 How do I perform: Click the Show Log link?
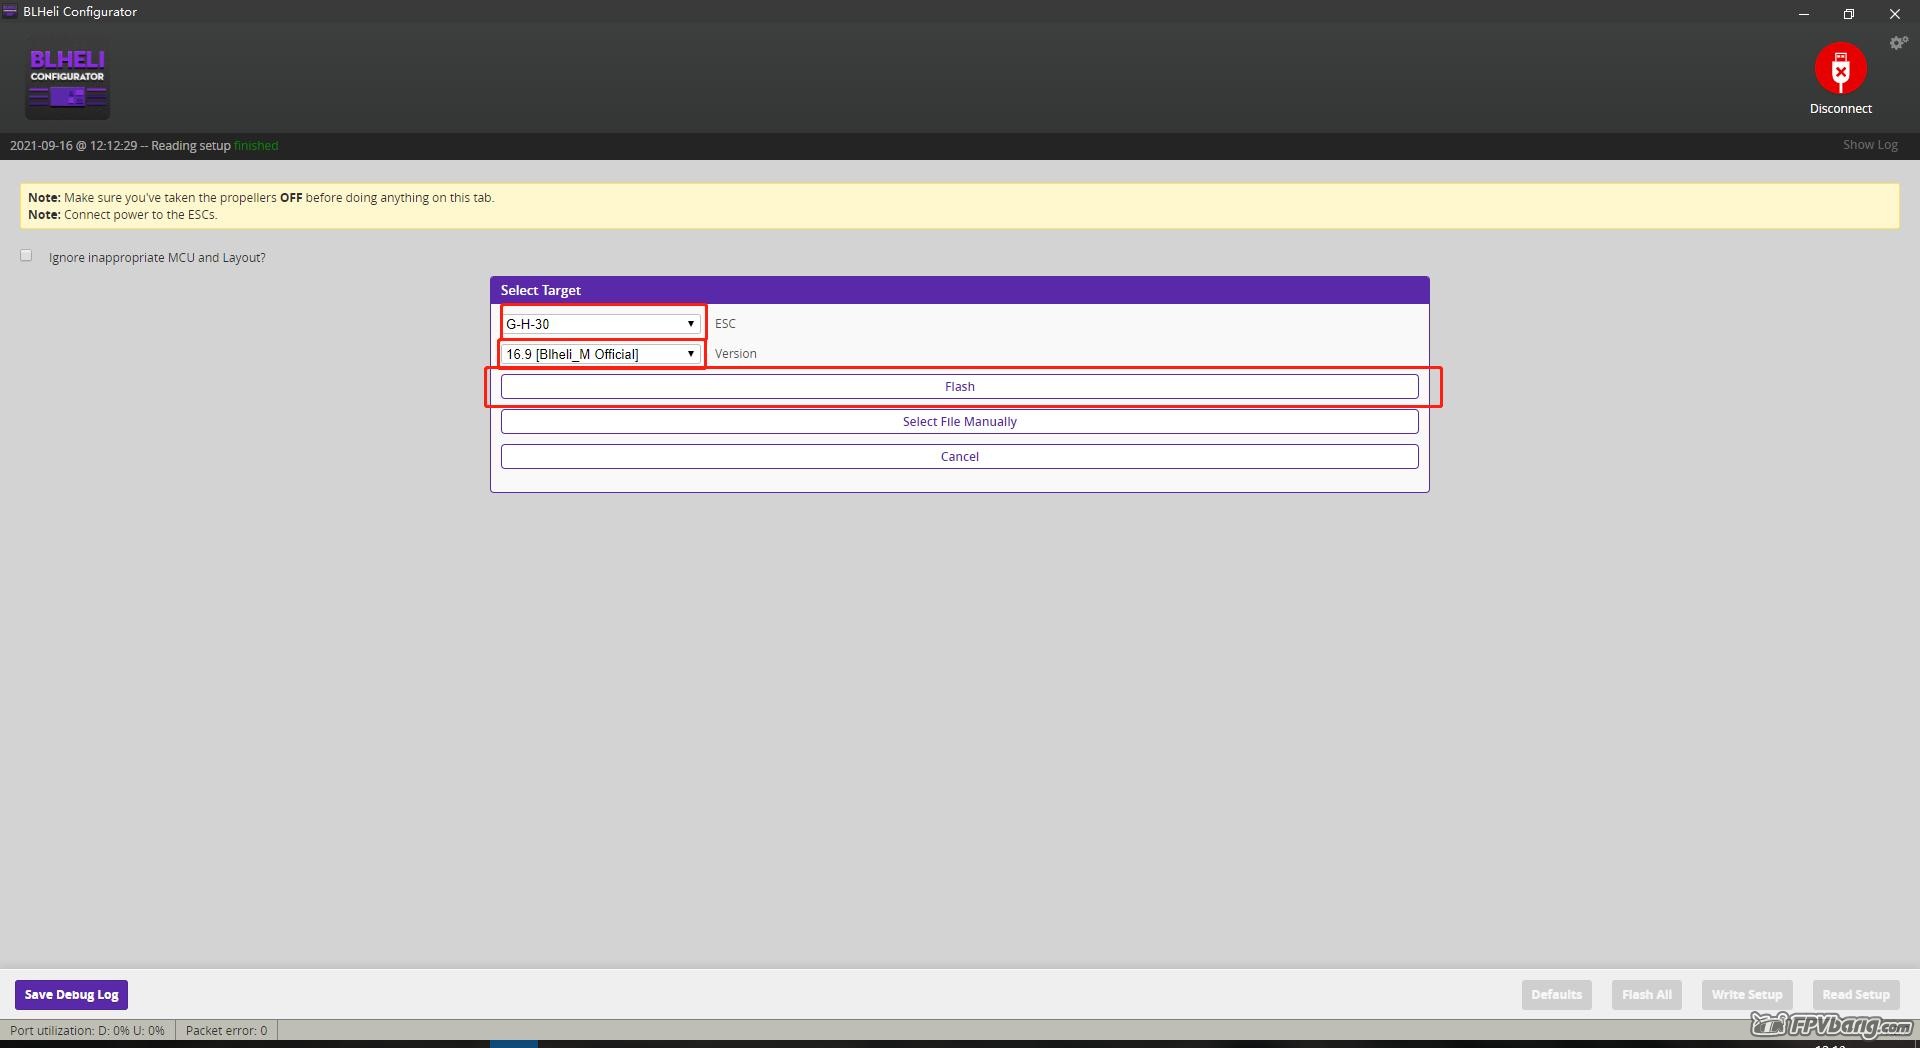1870,145
